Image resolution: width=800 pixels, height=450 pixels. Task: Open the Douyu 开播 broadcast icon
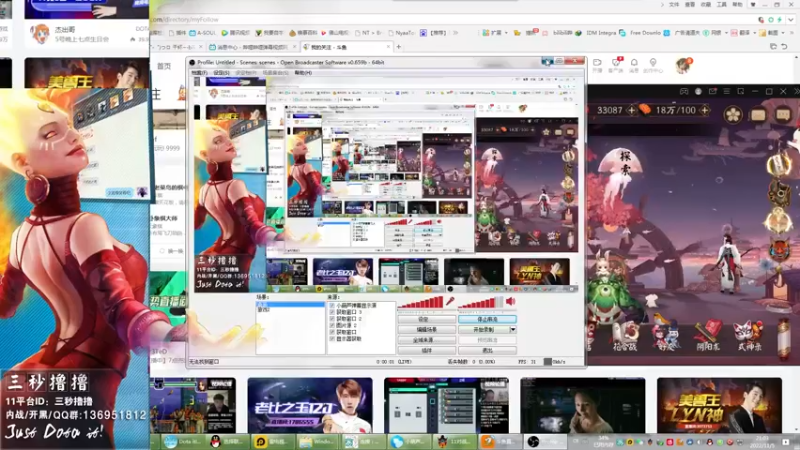click(x=597, y=64)
